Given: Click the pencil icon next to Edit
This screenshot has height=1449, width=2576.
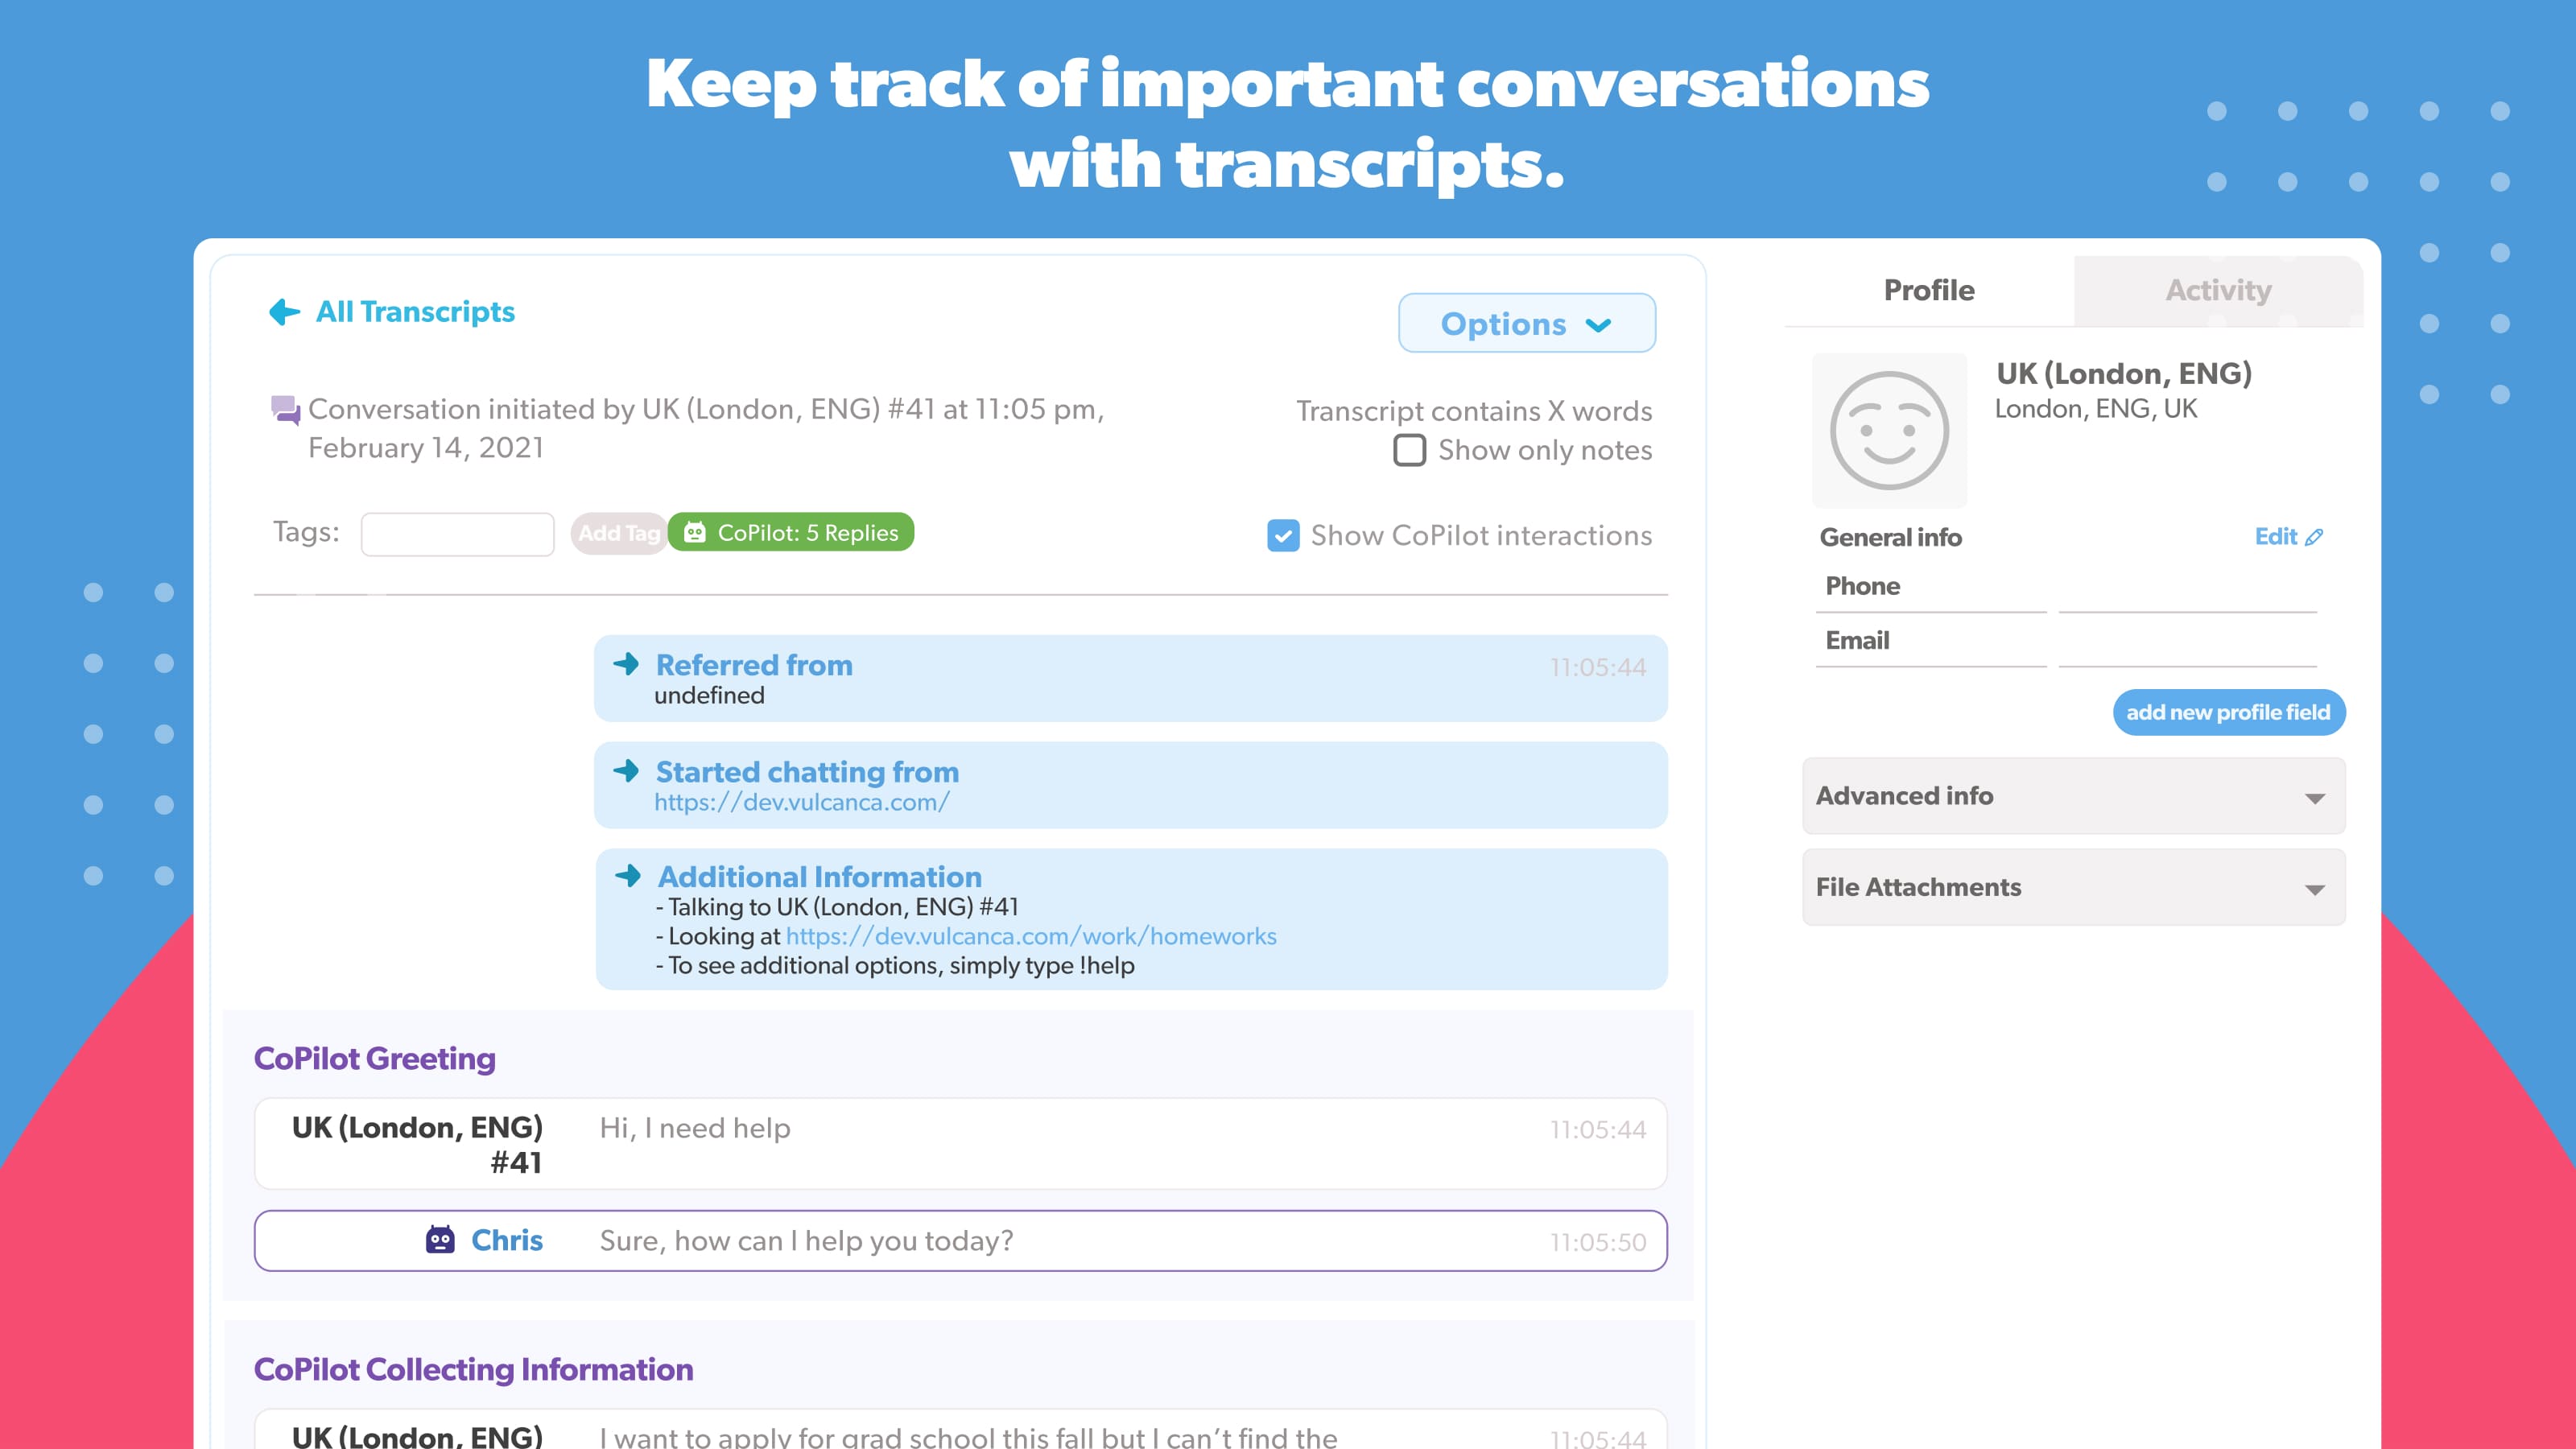Looking at the screenshot, I should [x=2314, y=537].
